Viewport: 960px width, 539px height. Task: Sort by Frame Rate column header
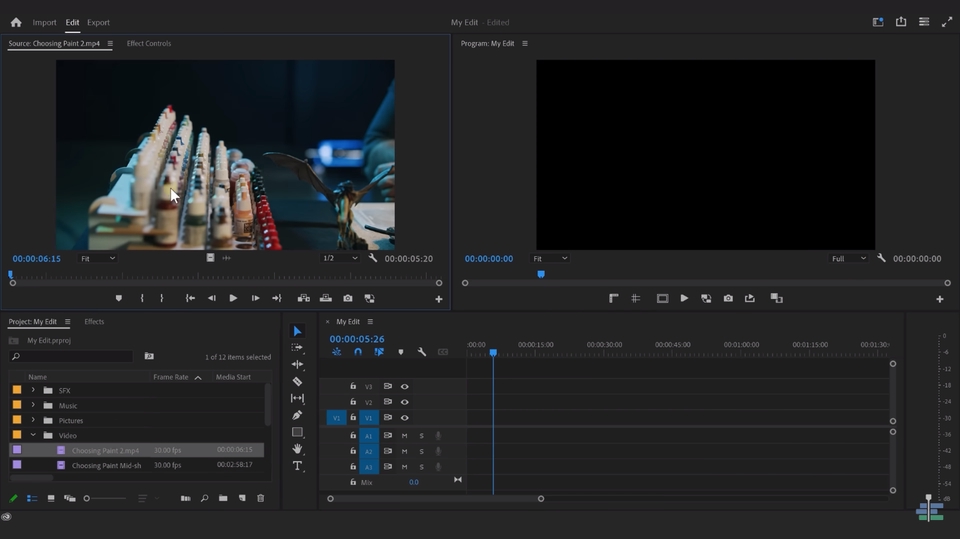pyautogui.click(x=171, y=377)
